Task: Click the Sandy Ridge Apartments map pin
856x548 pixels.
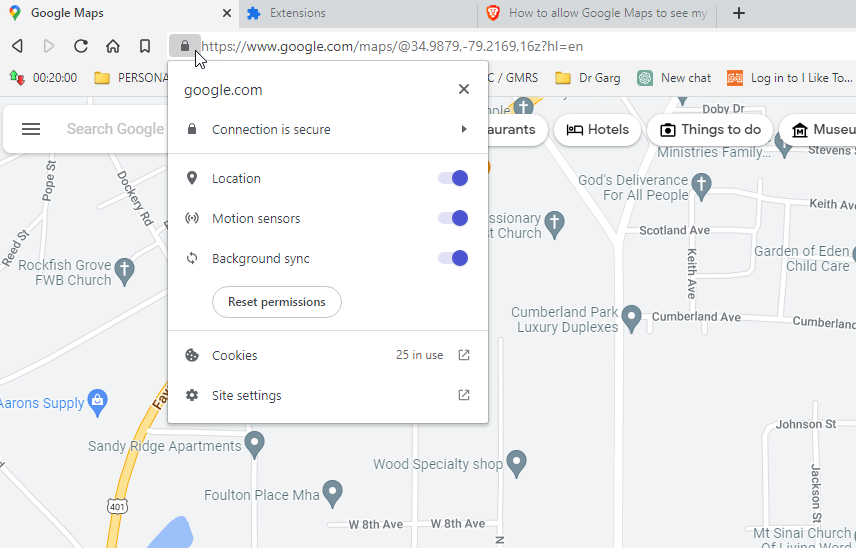Action: coord(254,444)
